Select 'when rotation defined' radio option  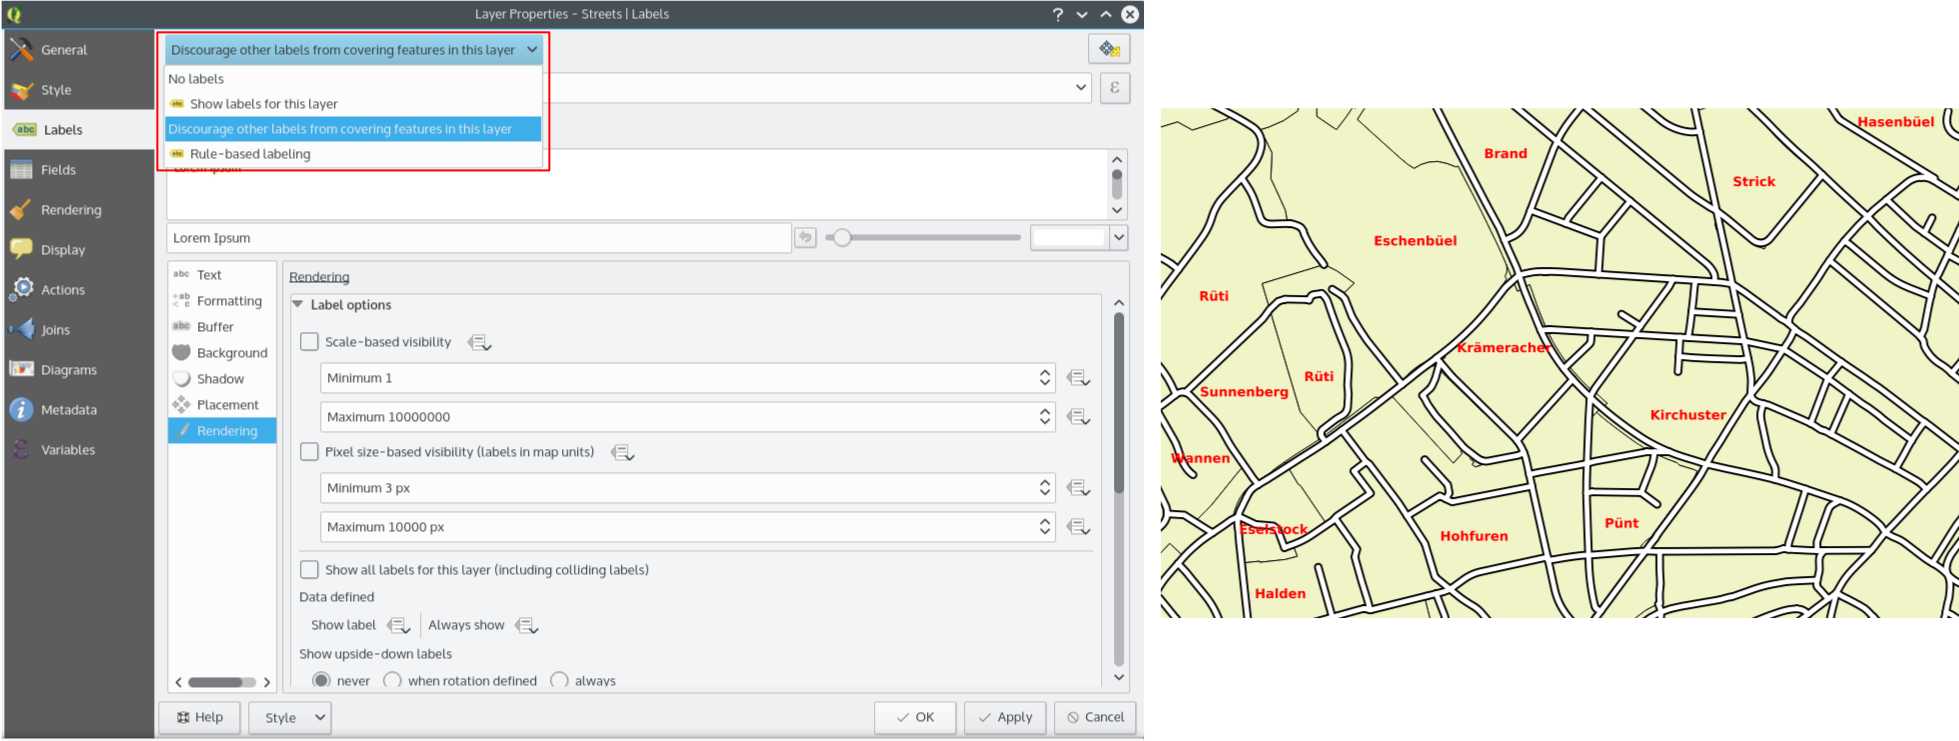(x=393, y=680)
